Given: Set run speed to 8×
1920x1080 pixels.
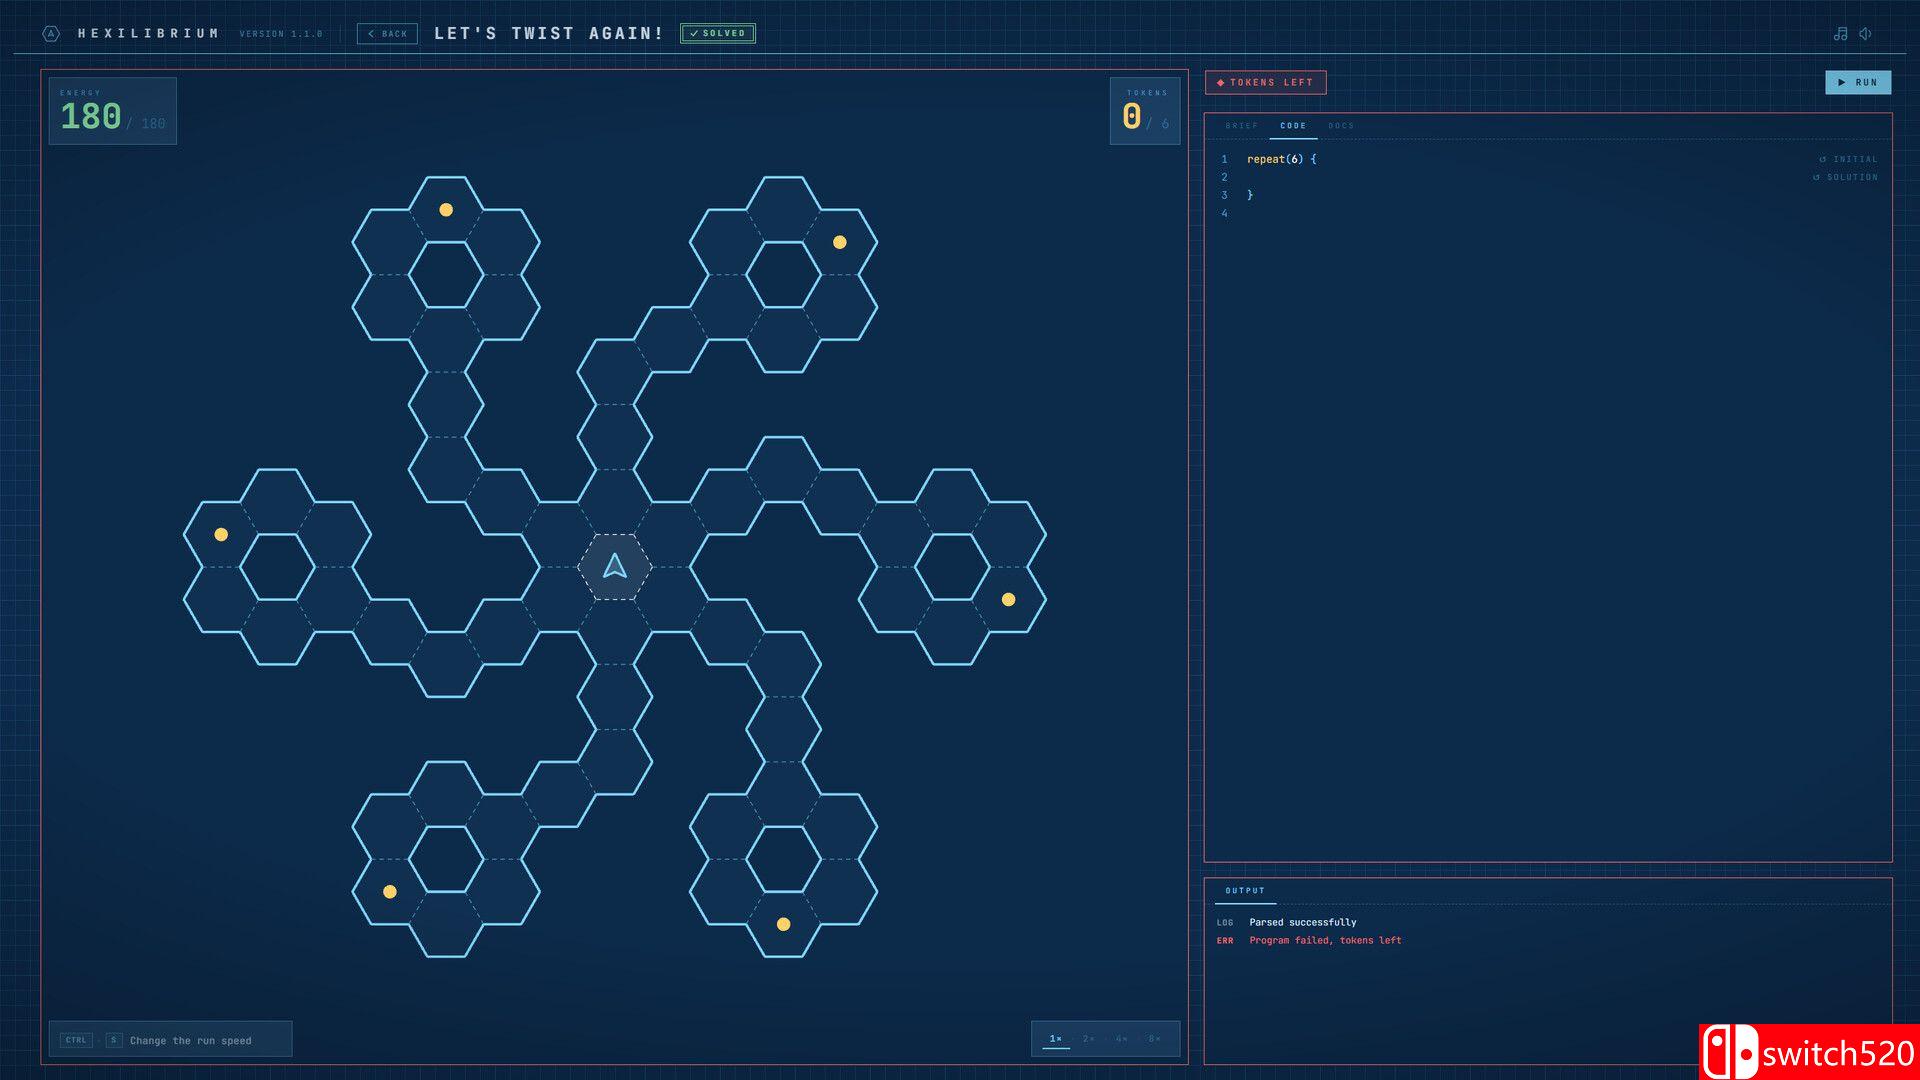Looking at the screenshot, I should [1155, 1039].
